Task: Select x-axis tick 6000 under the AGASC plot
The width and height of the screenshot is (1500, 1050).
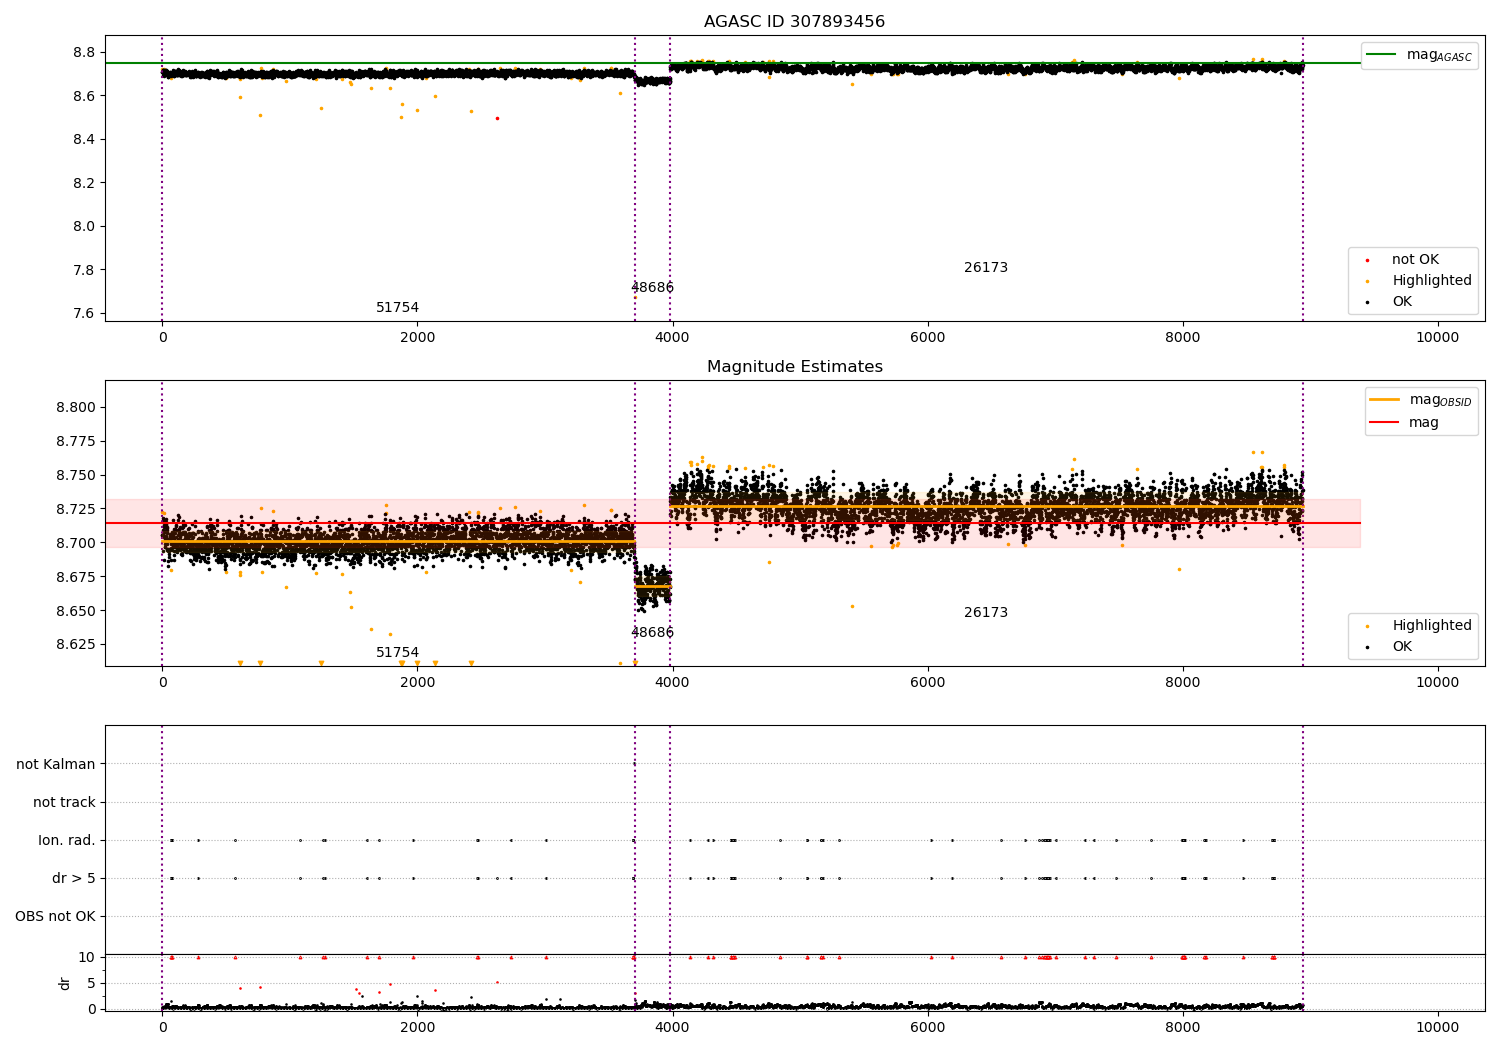Action: point(928,337)
